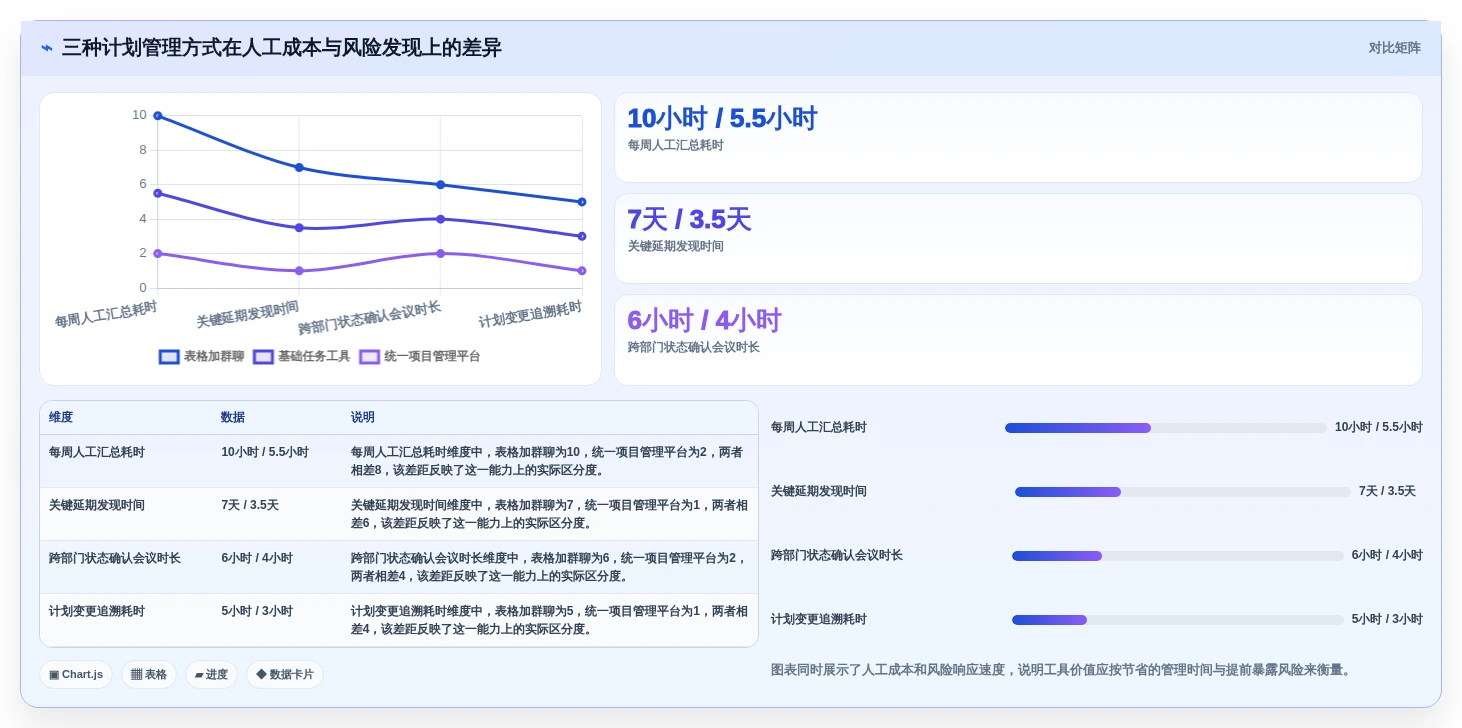Click chart axis label 关键延期发现时间
1462x728 pixels.
click(247, 314)
